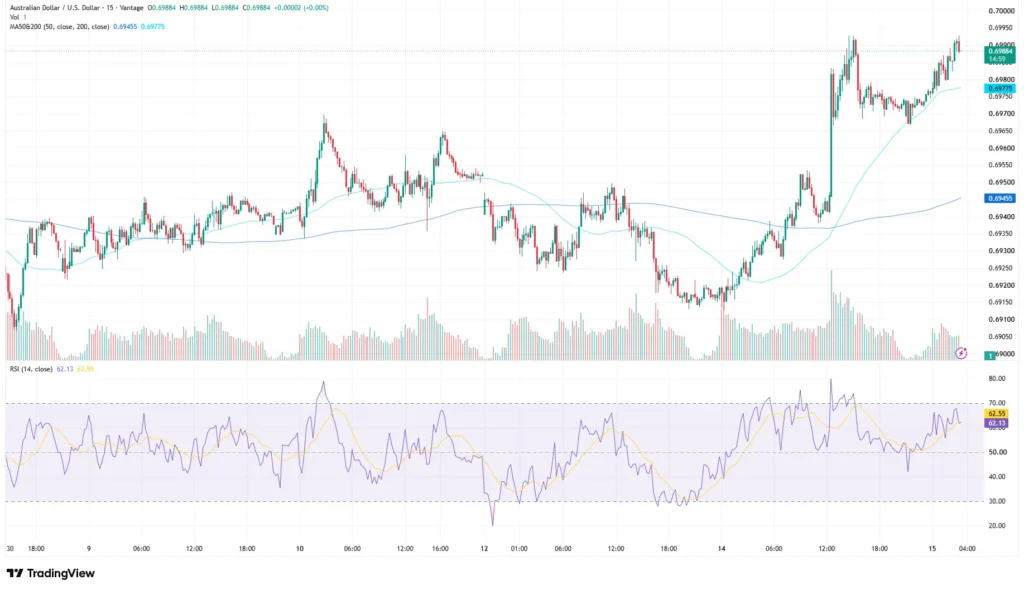Click the date label 10 on time axis
Viewport: 1024px width, 590px height.
coord(300,549)
